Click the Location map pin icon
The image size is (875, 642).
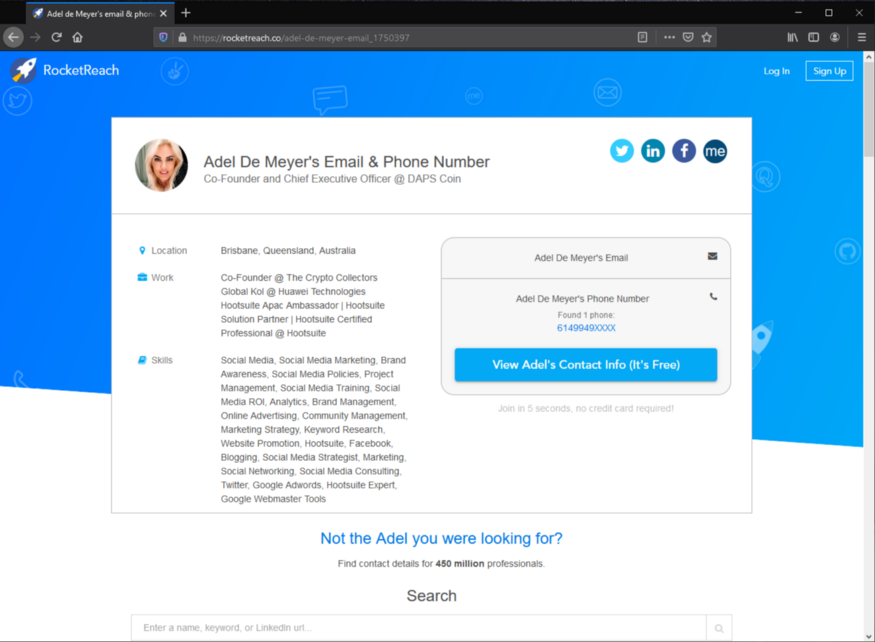coord(142,251)
